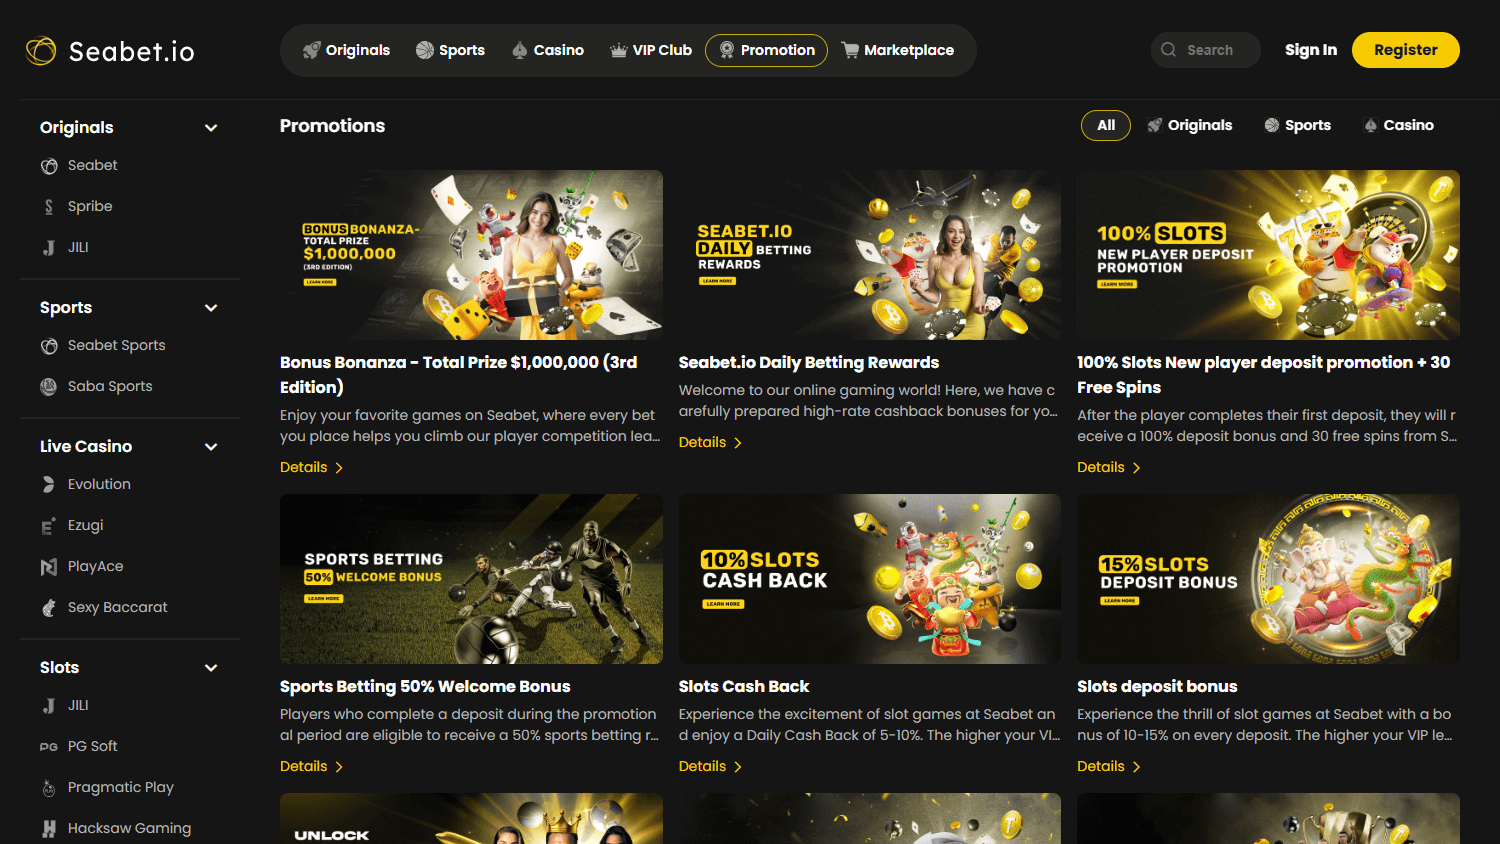
Task: Click the PlayAce icon in sidebar
Action: pyautogui.click(x=48, y=567)
